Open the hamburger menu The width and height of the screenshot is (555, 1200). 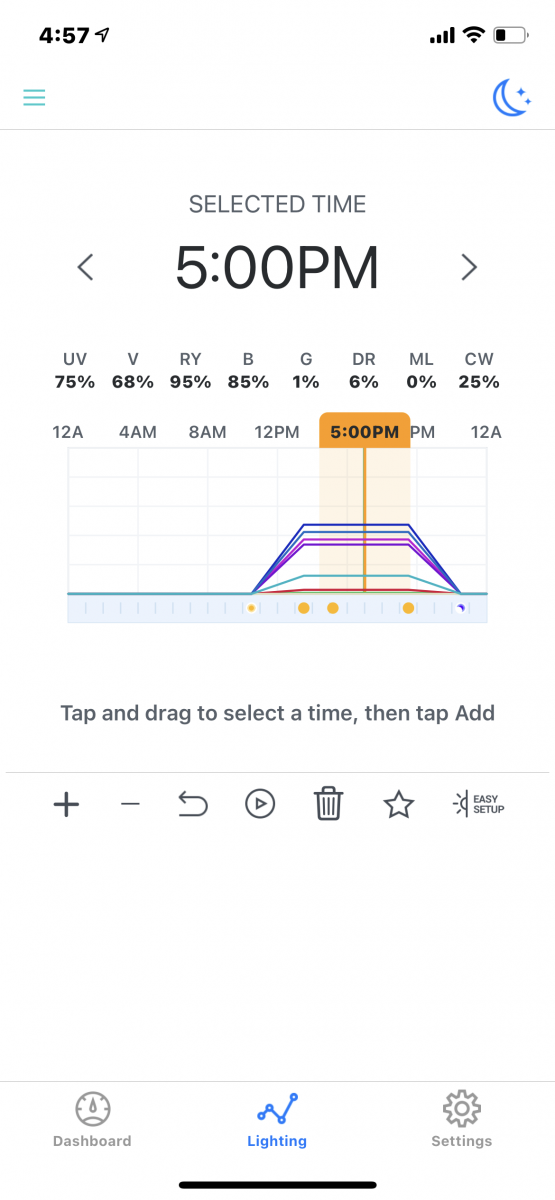click(x=35, y=97)
